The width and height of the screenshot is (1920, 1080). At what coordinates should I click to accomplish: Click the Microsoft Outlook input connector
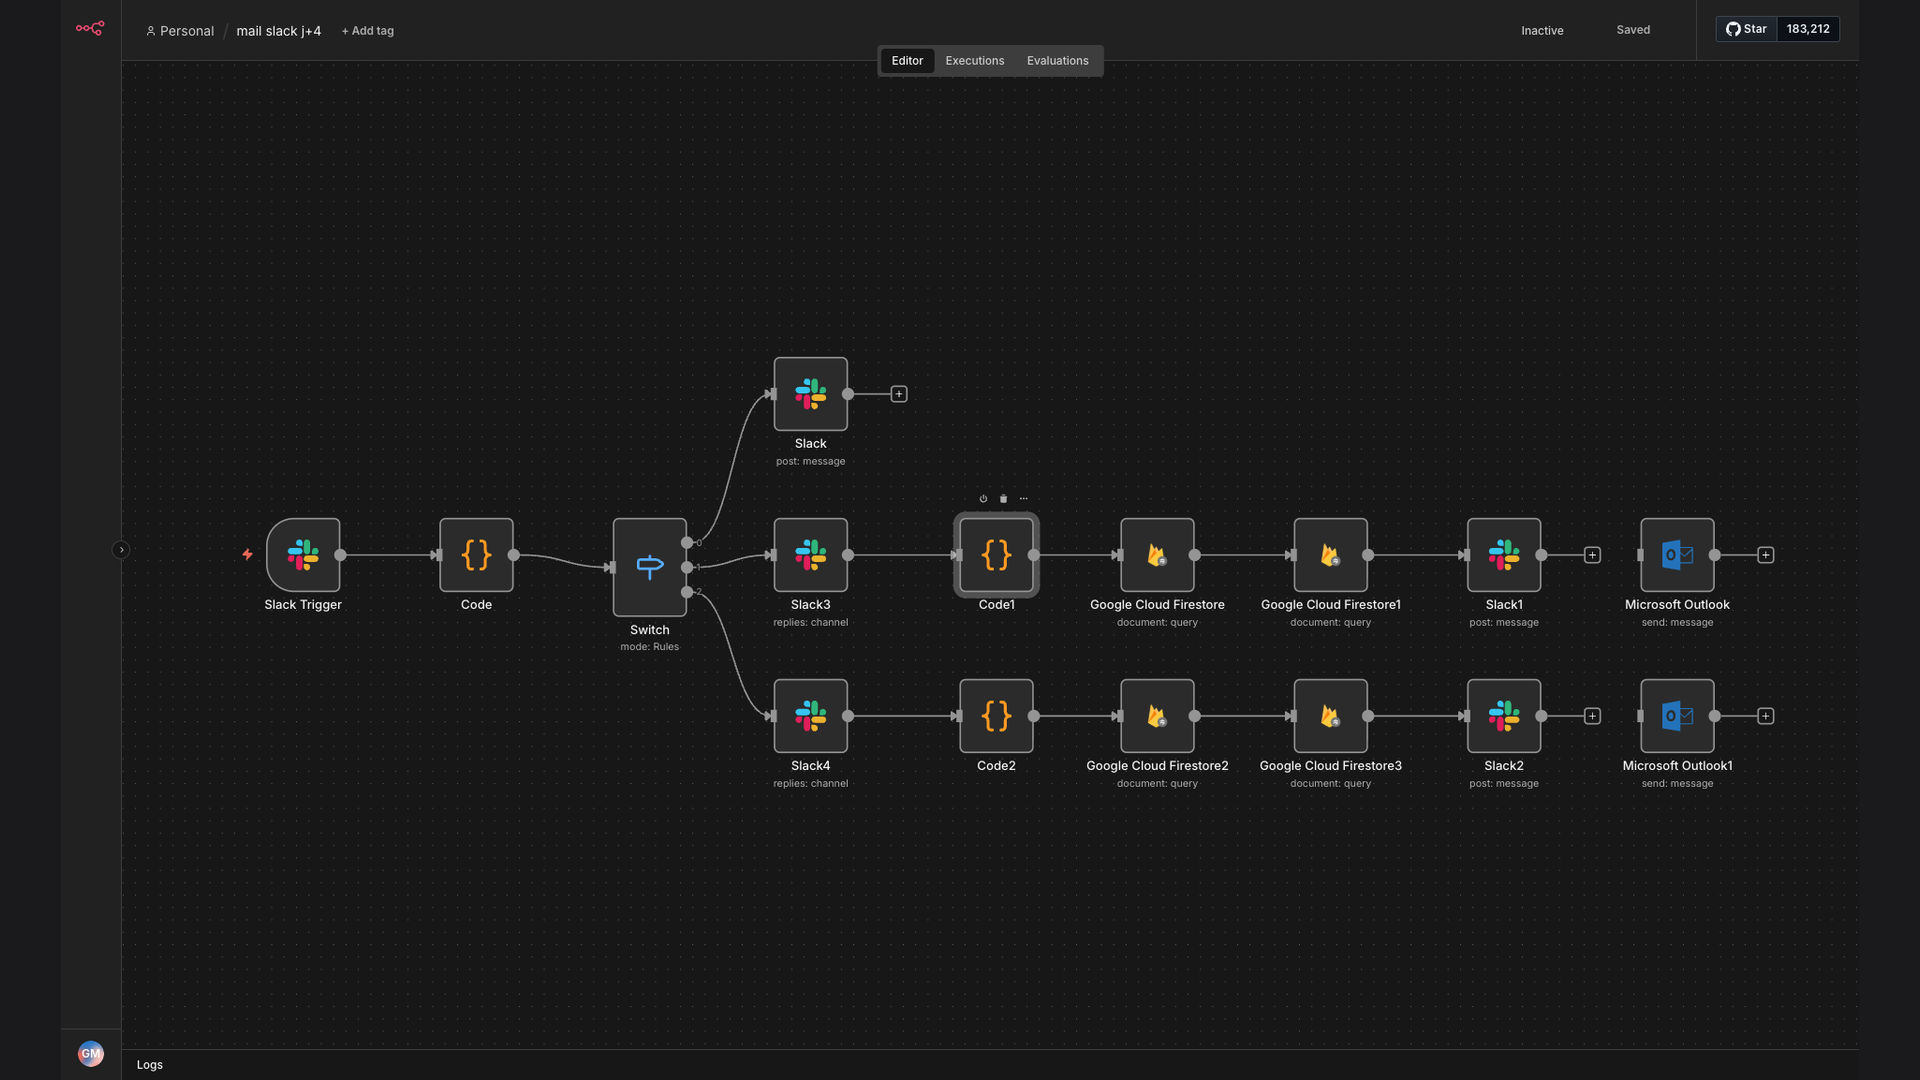[1640, 555]
